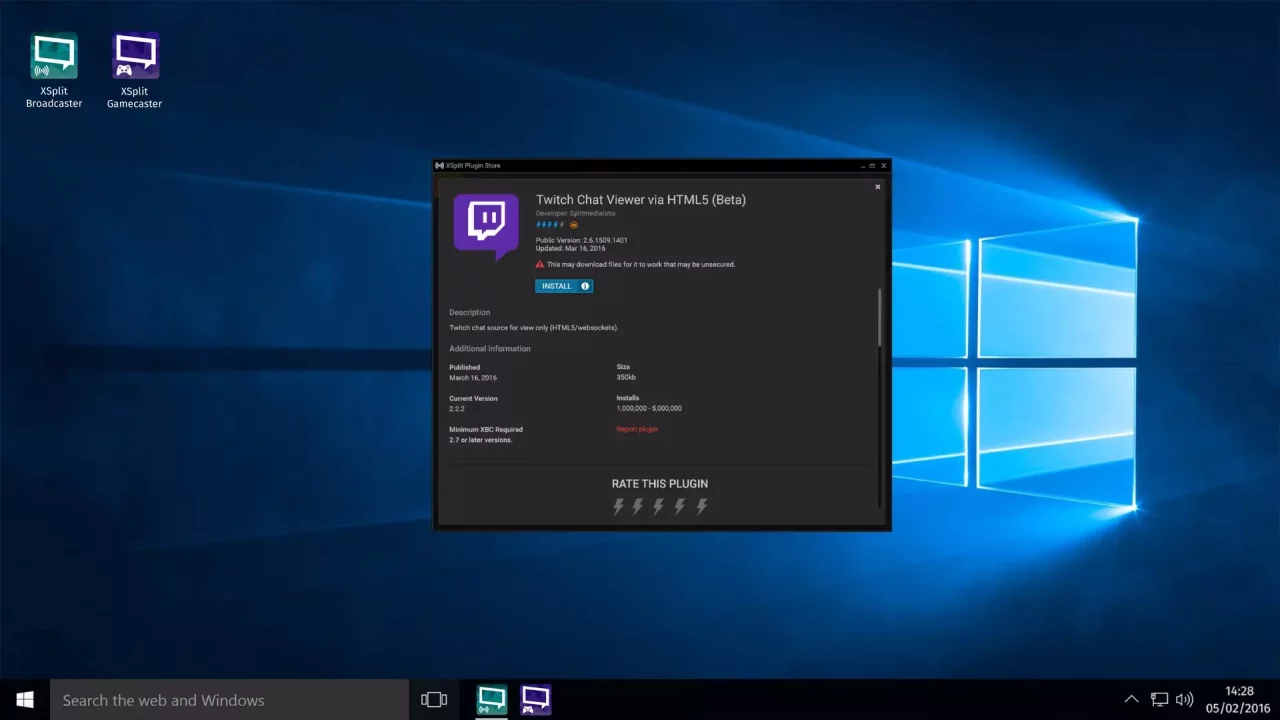Rate the plugin one lightning bolt
The image size is (1280, 720).
[618, 506]
